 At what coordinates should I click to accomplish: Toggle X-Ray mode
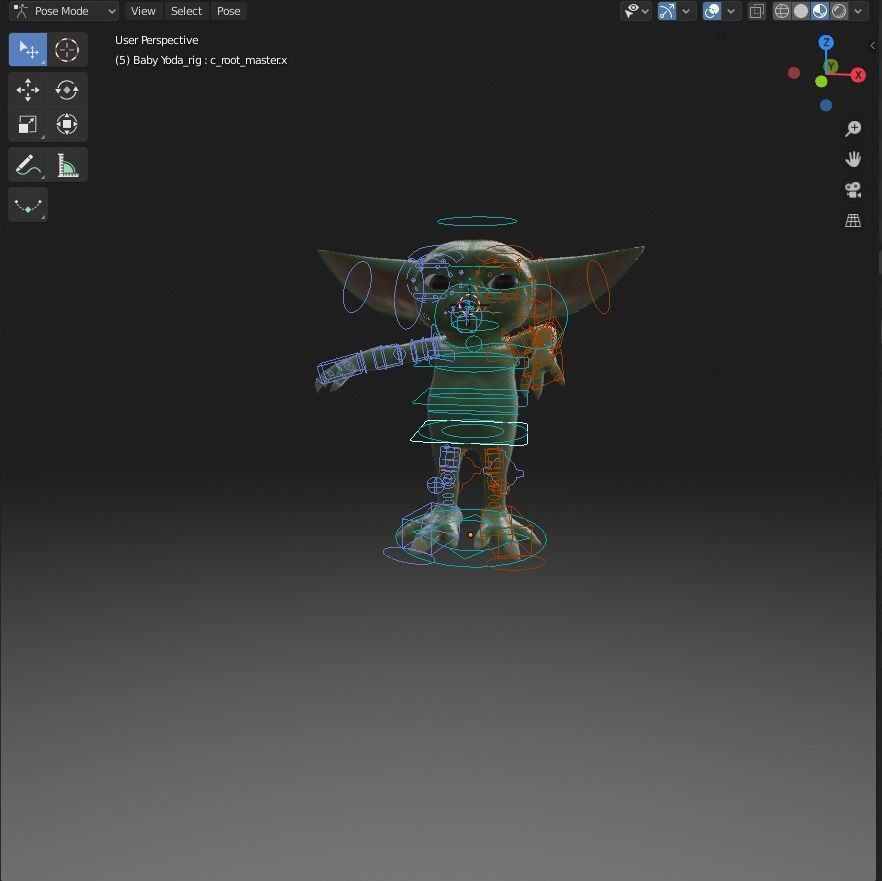(x=757, y=11)
